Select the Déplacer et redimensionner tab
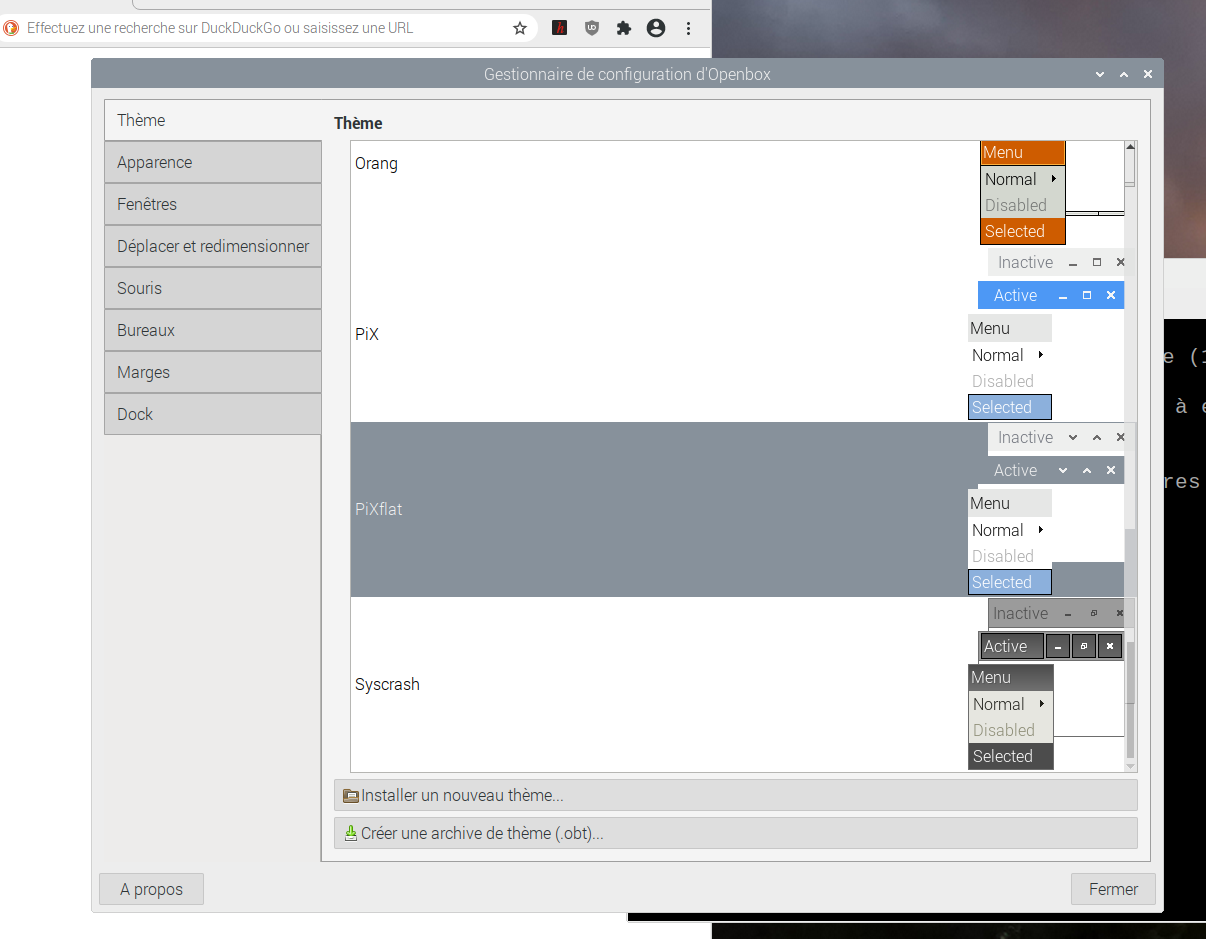 click(212, 246)
